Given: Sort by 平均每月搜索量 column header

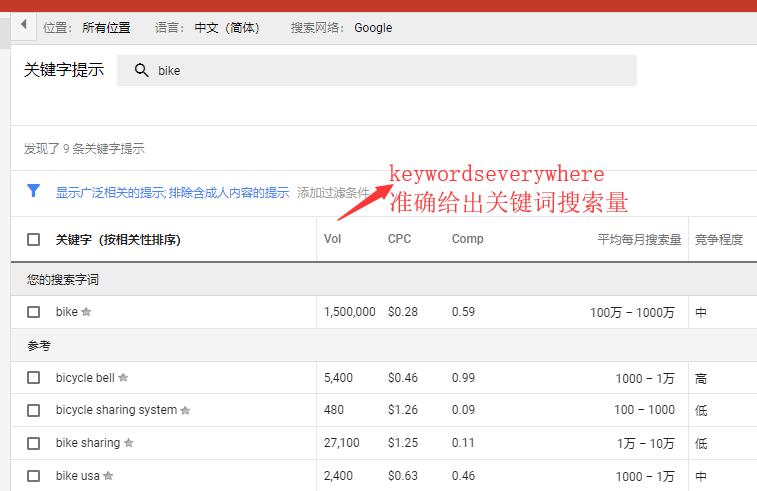Looking at the screenshot, I should coord(639,239).
